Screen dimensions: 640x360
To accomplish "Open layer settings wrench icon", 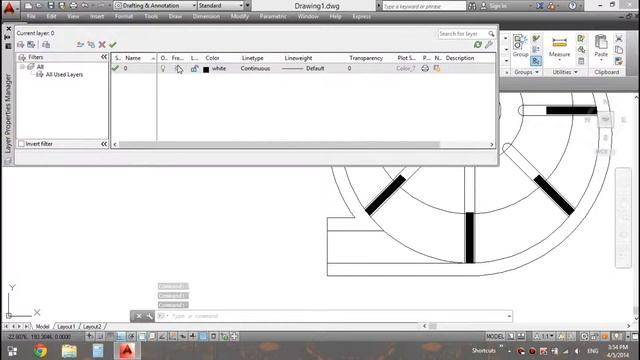I will 489,45.
